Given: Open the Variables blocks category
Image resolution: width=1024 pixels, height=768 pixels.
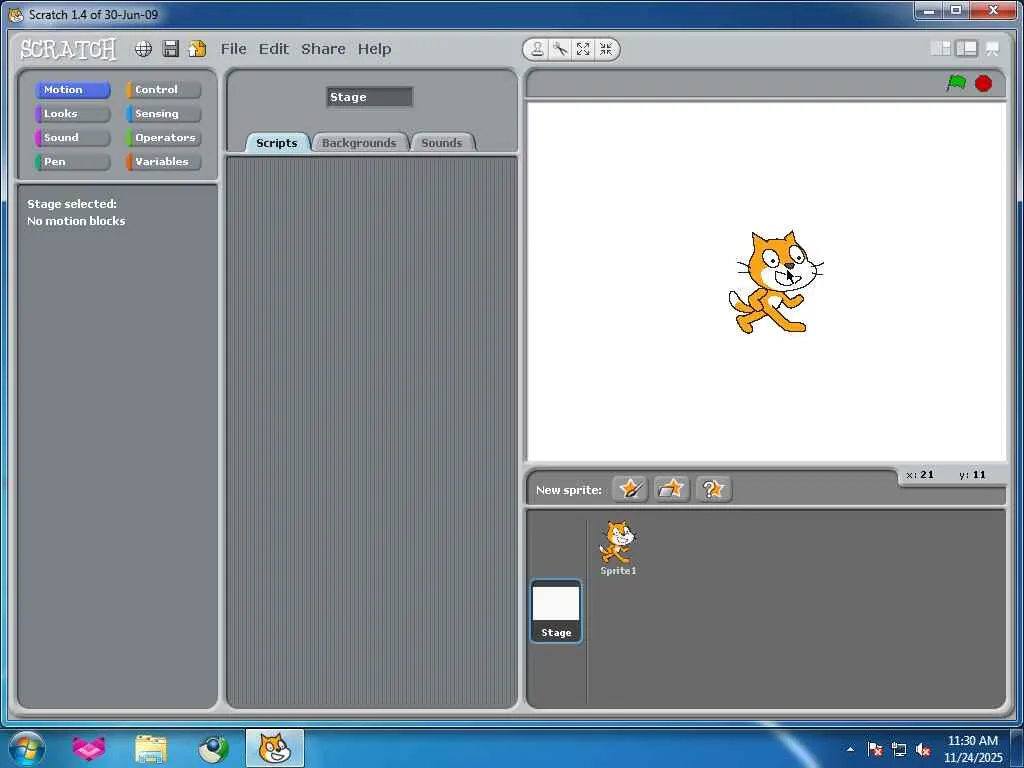Looking at the screenshot, I should pyautogui.click(x=164, y=162).
